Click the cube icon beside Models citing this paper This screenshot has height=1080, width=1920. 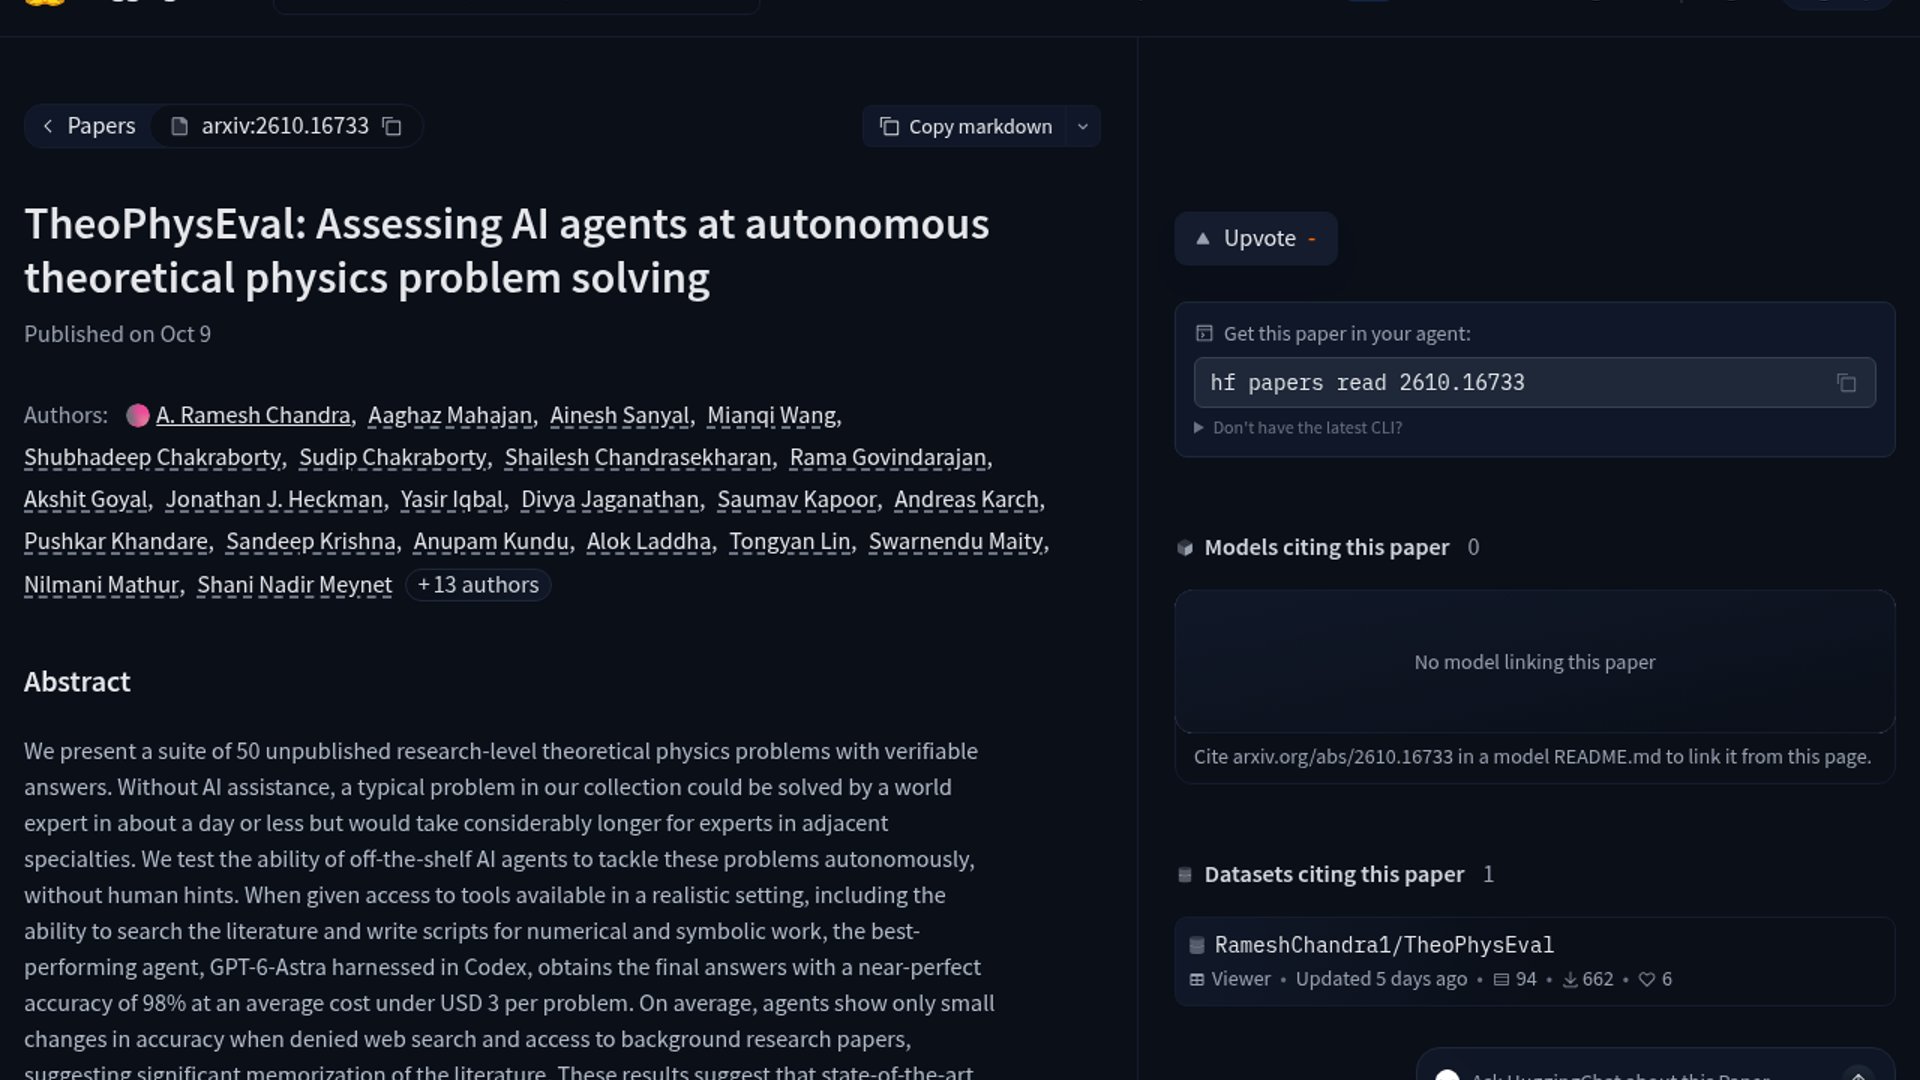(x=1185, y=548)
